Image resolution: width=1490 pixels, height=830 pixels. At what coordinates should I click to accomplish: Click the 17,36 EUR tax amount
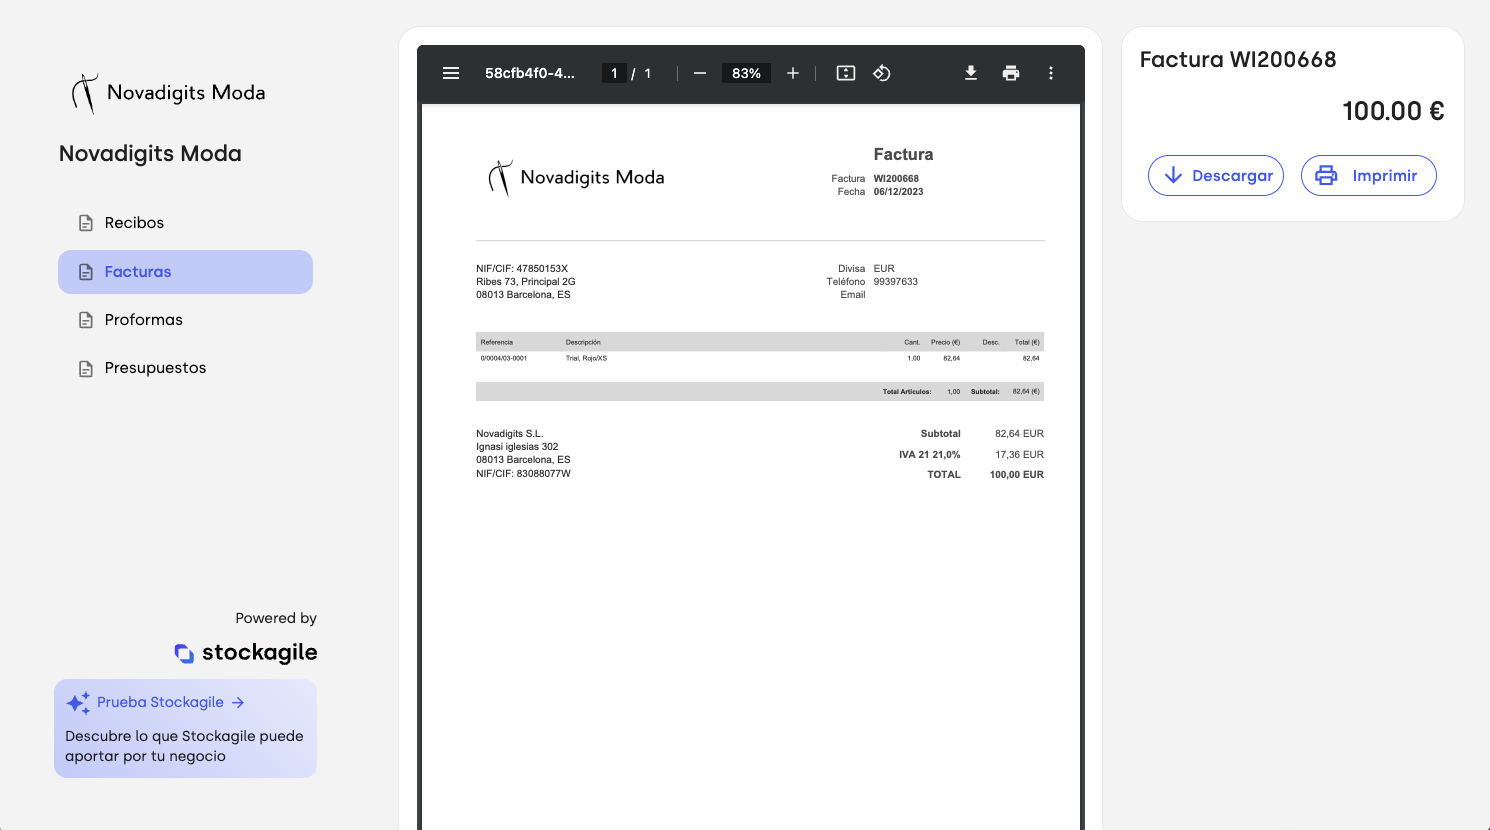point(1019,455)
